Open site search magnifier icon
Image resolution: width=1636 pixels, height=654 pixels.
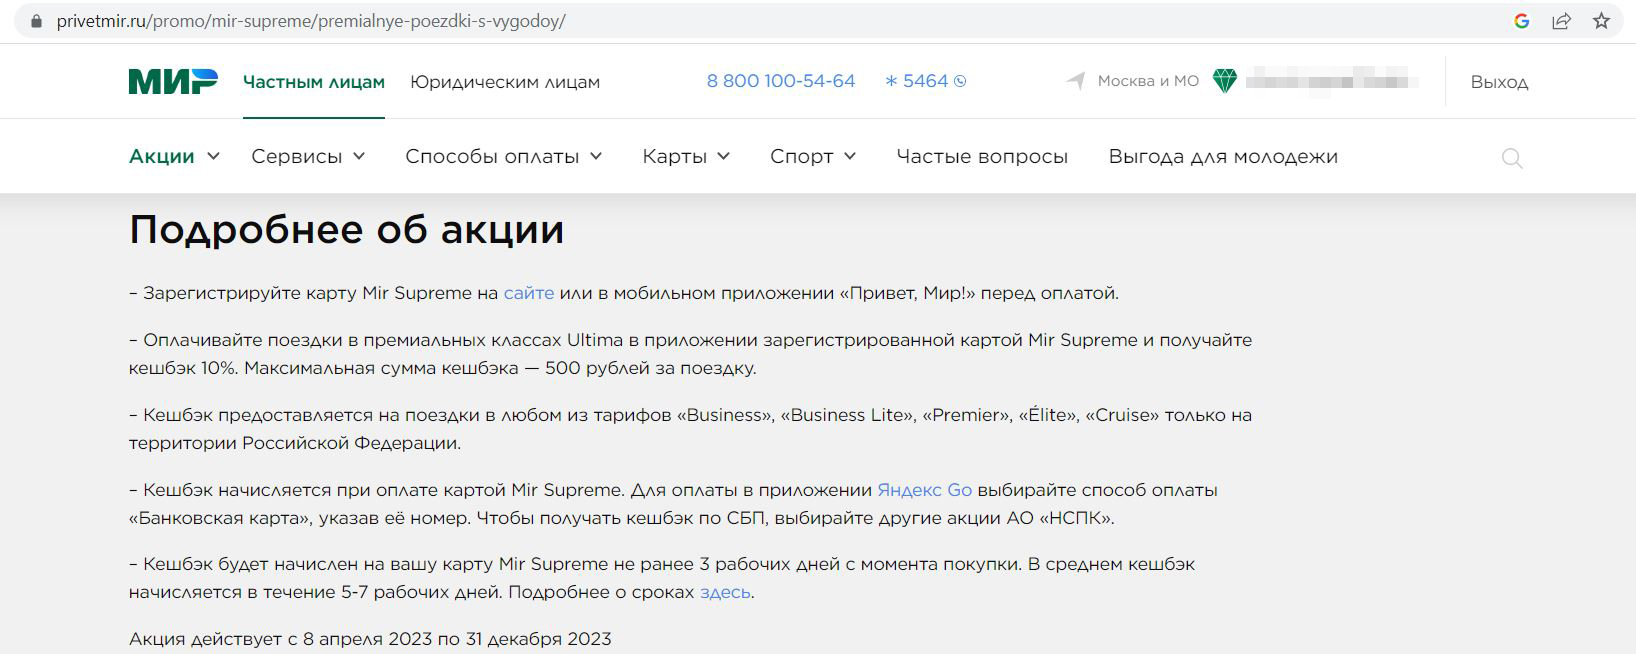coord(1512,158)
